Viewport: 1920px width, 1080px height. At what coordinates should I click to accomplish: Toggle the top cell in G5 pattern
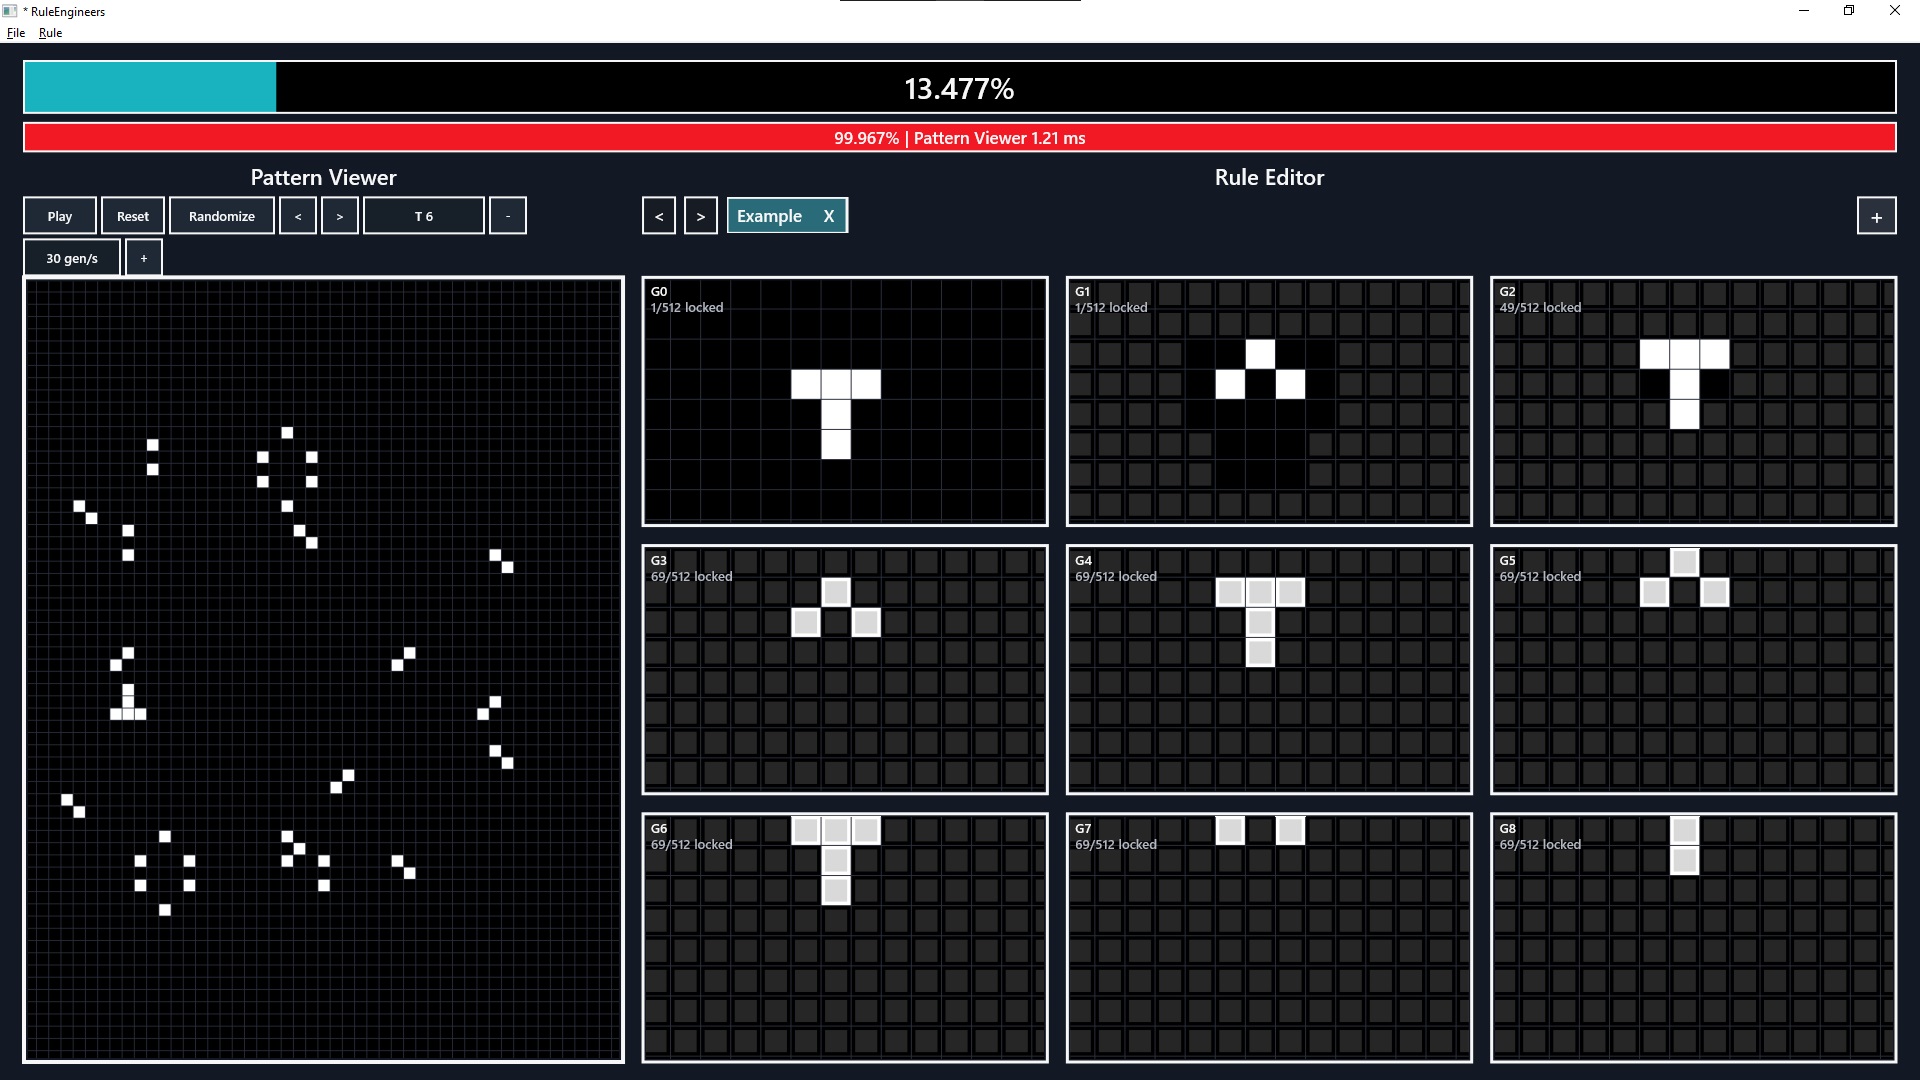pyautogui.click(x=1685, y=562)
